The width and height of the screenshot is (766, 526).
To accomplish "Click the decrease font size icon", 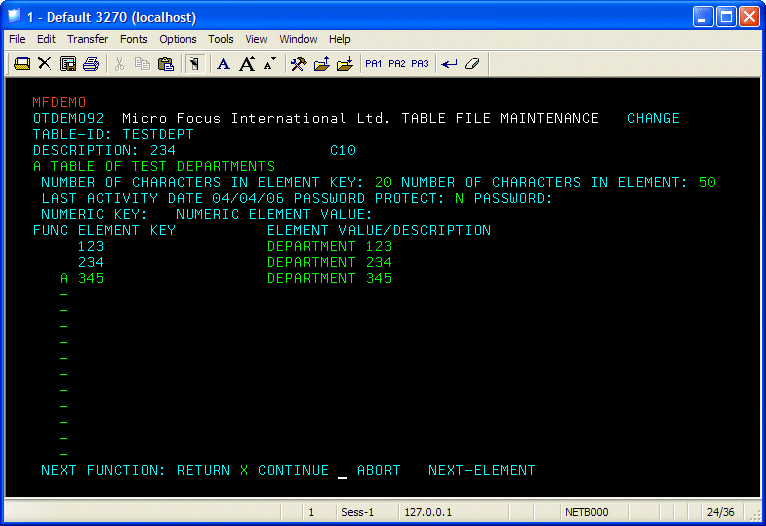I will pos(270,63).
